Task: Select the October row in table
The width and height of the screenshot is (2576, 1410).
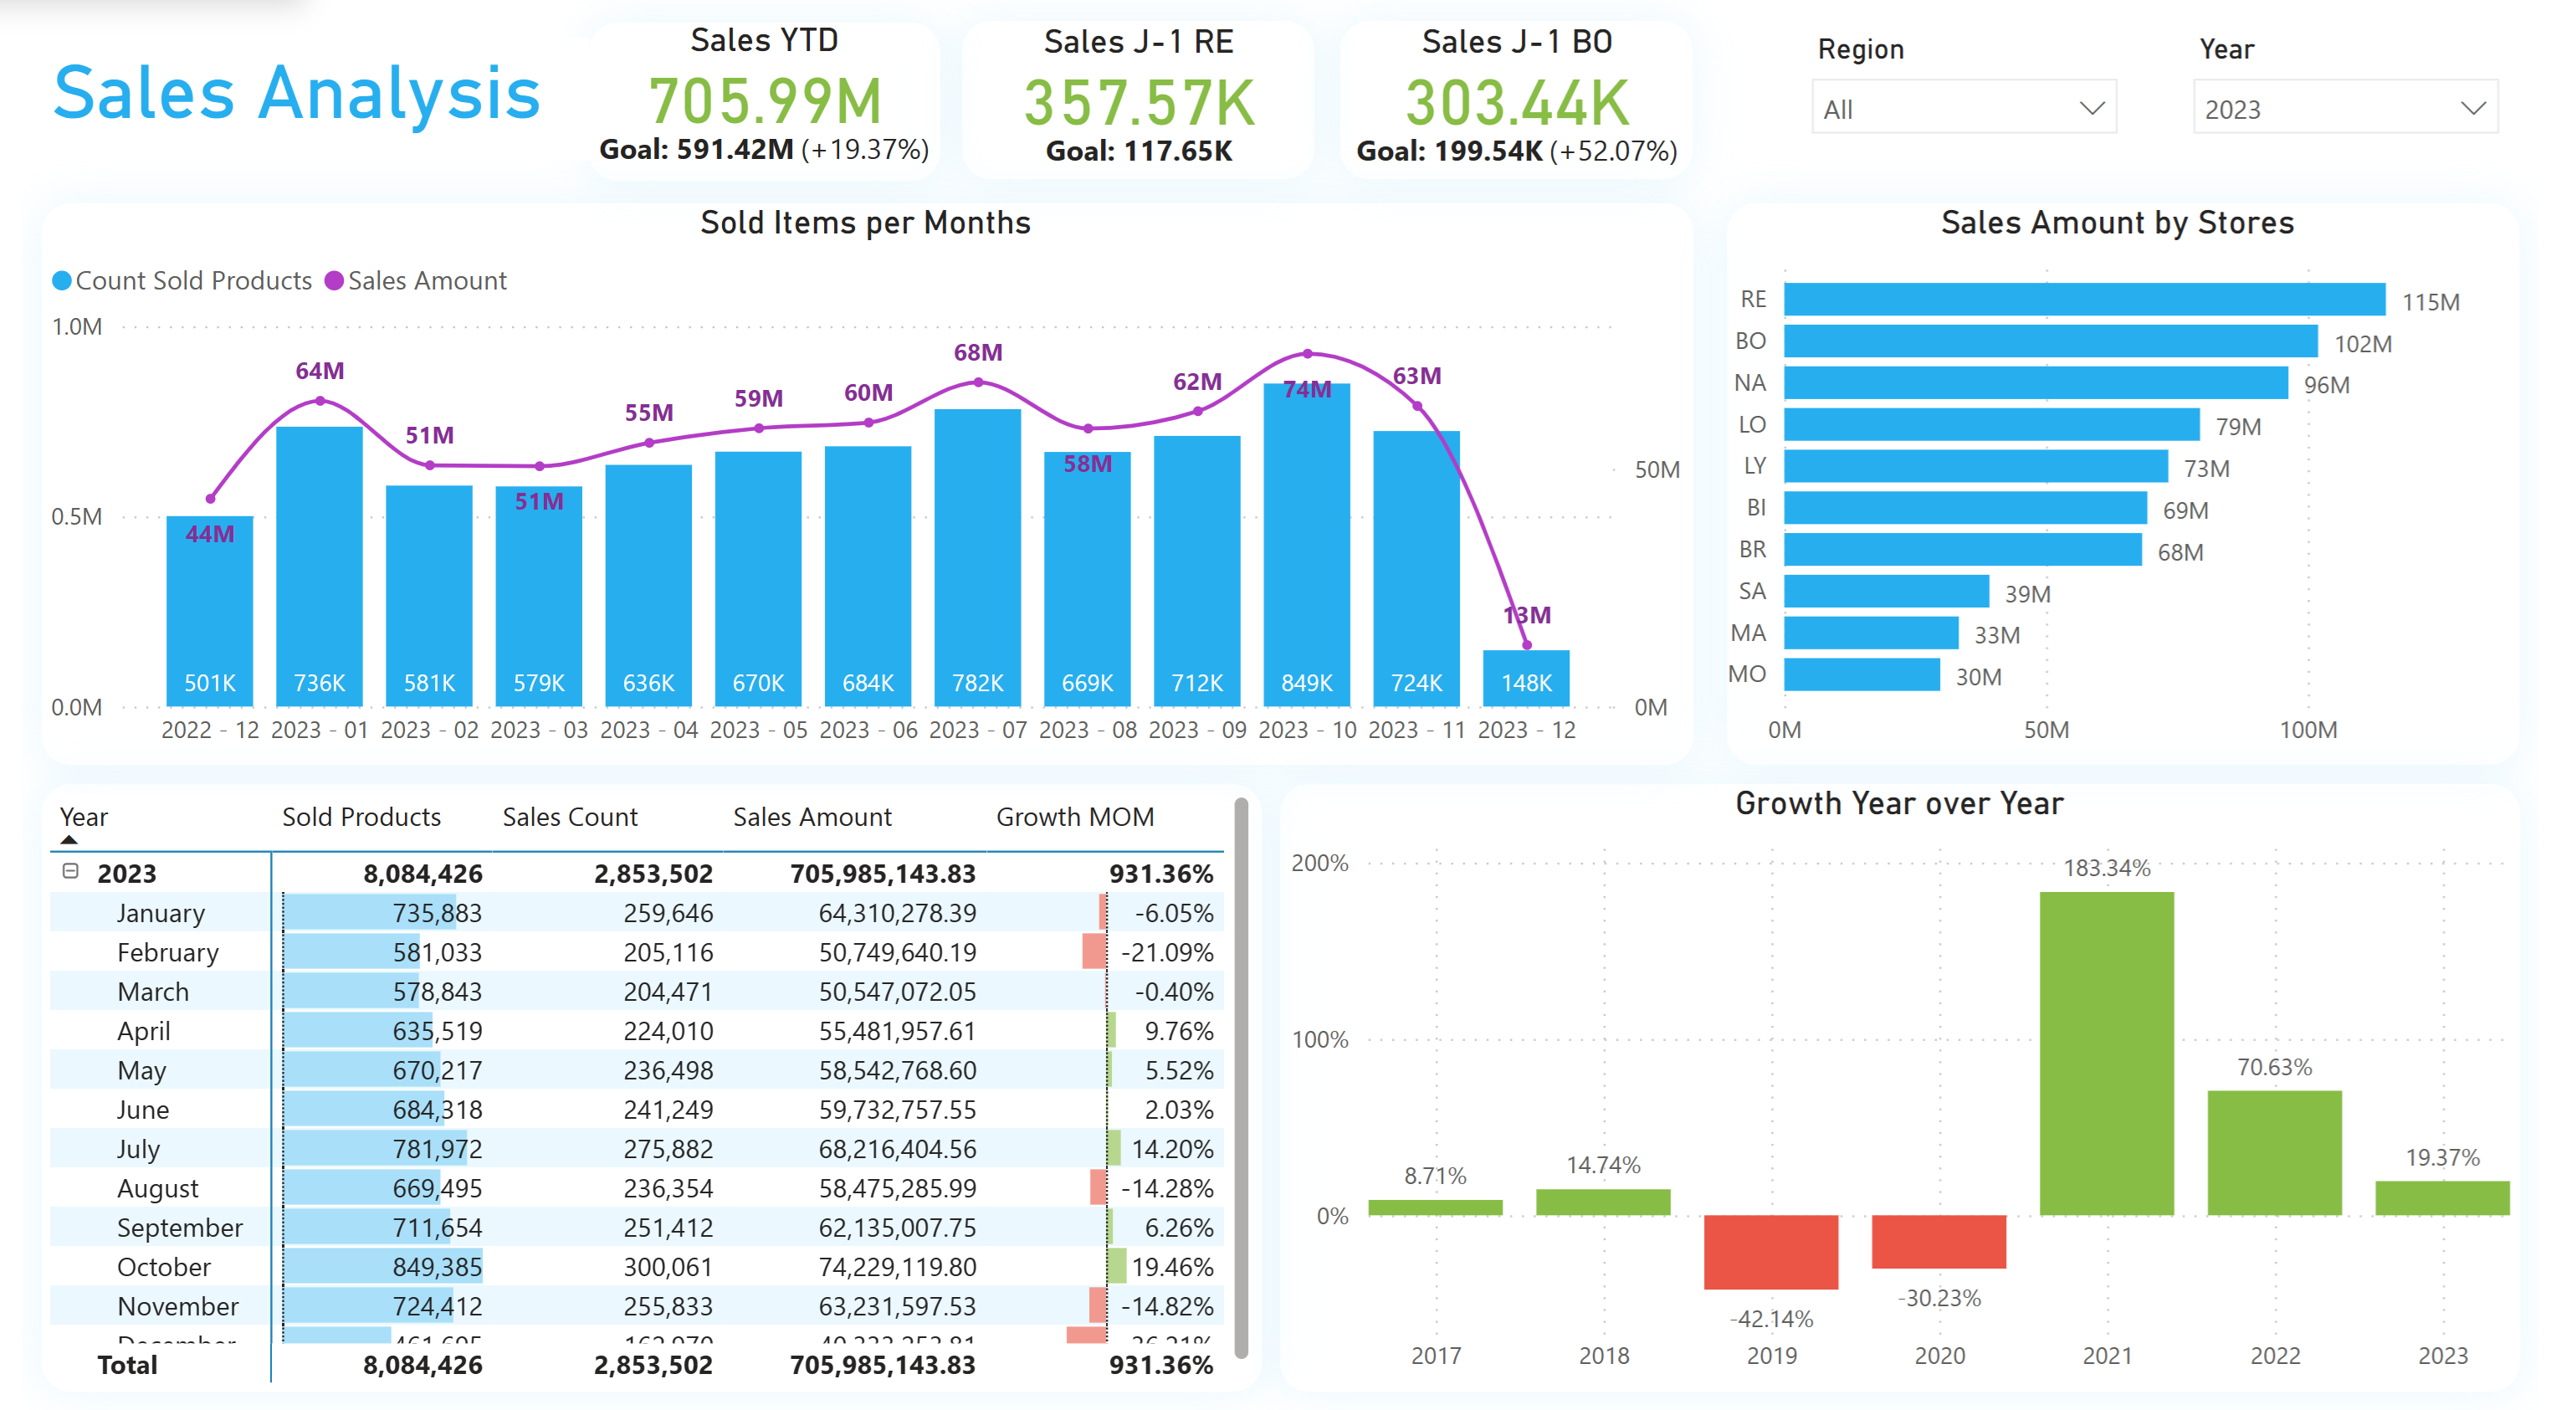Action: [164, 1267]
